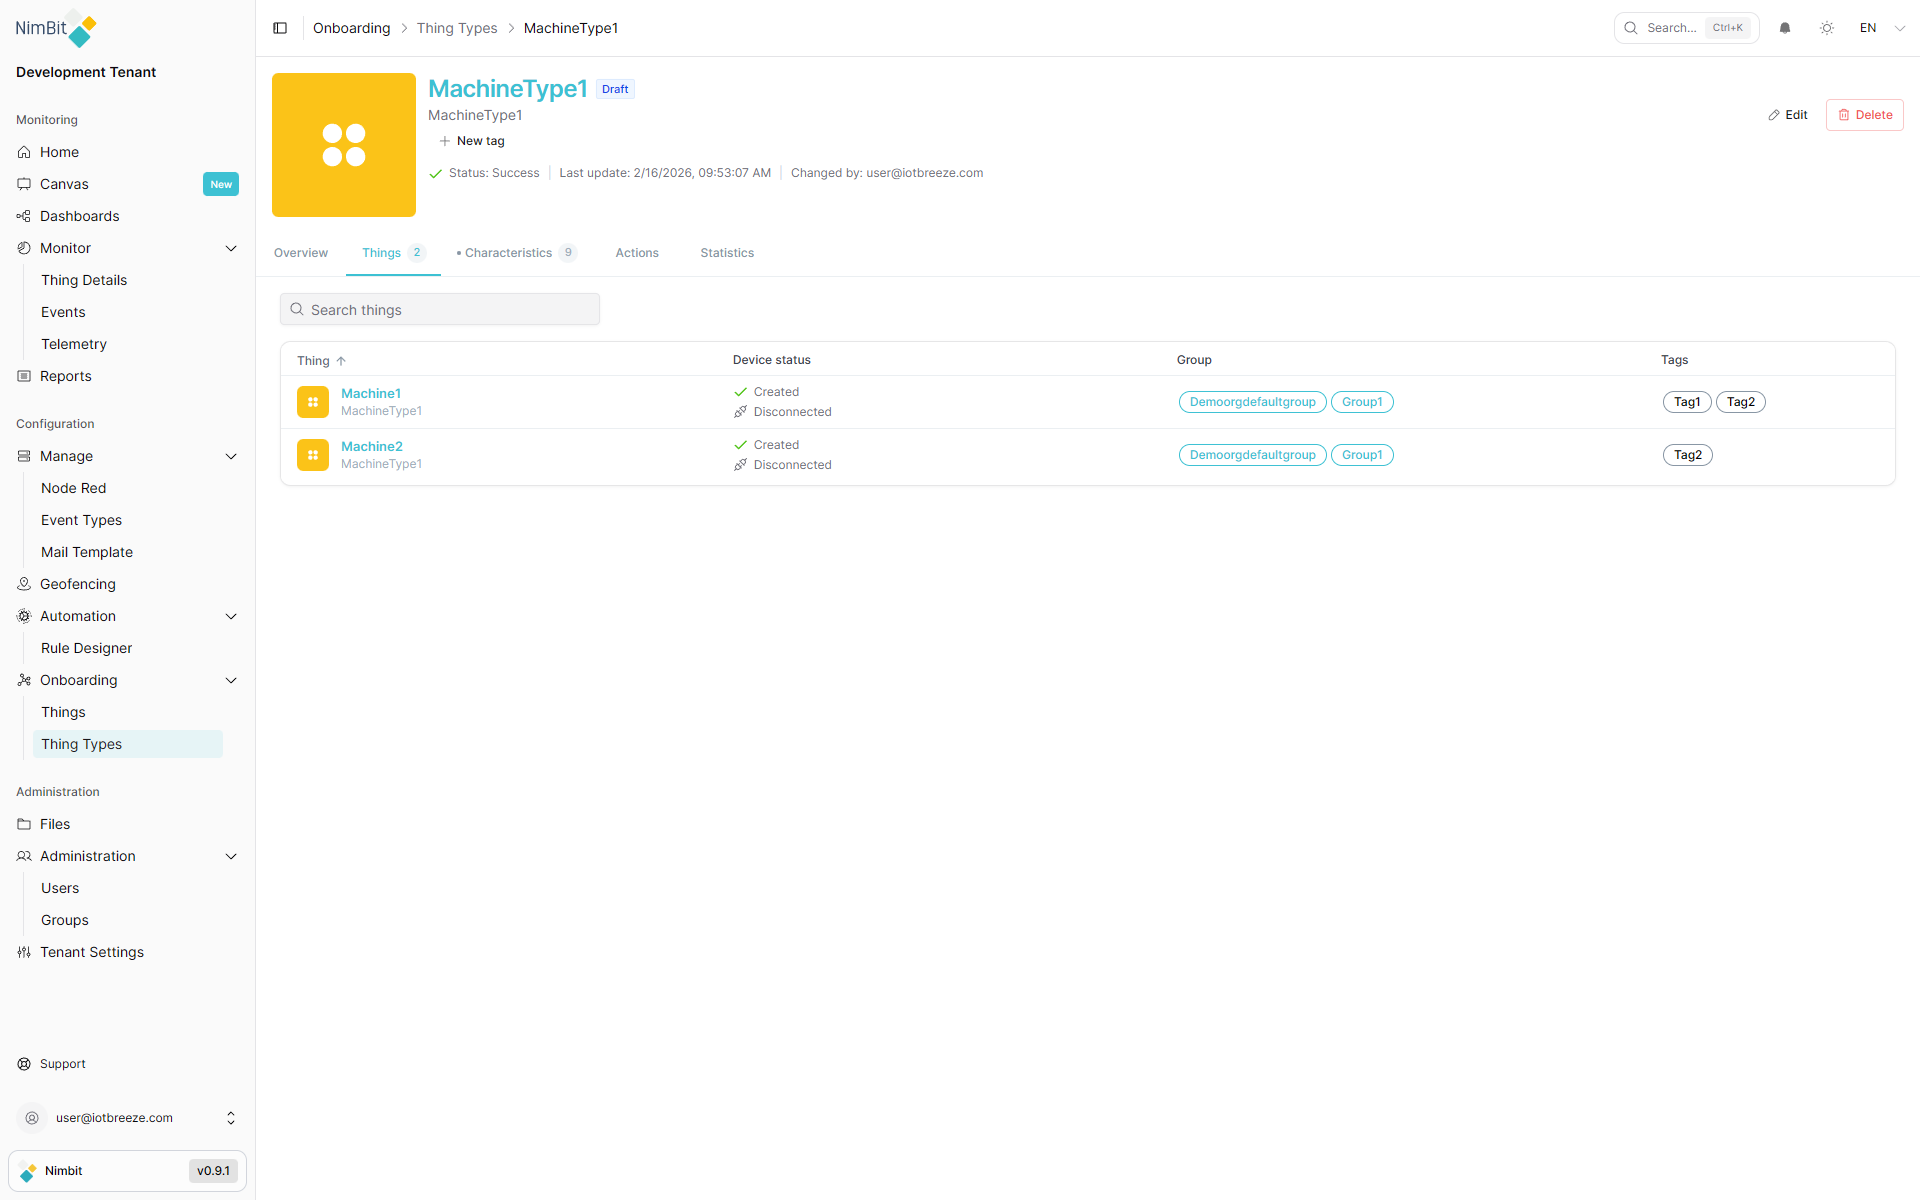Click the Search things field

[440, 310]
